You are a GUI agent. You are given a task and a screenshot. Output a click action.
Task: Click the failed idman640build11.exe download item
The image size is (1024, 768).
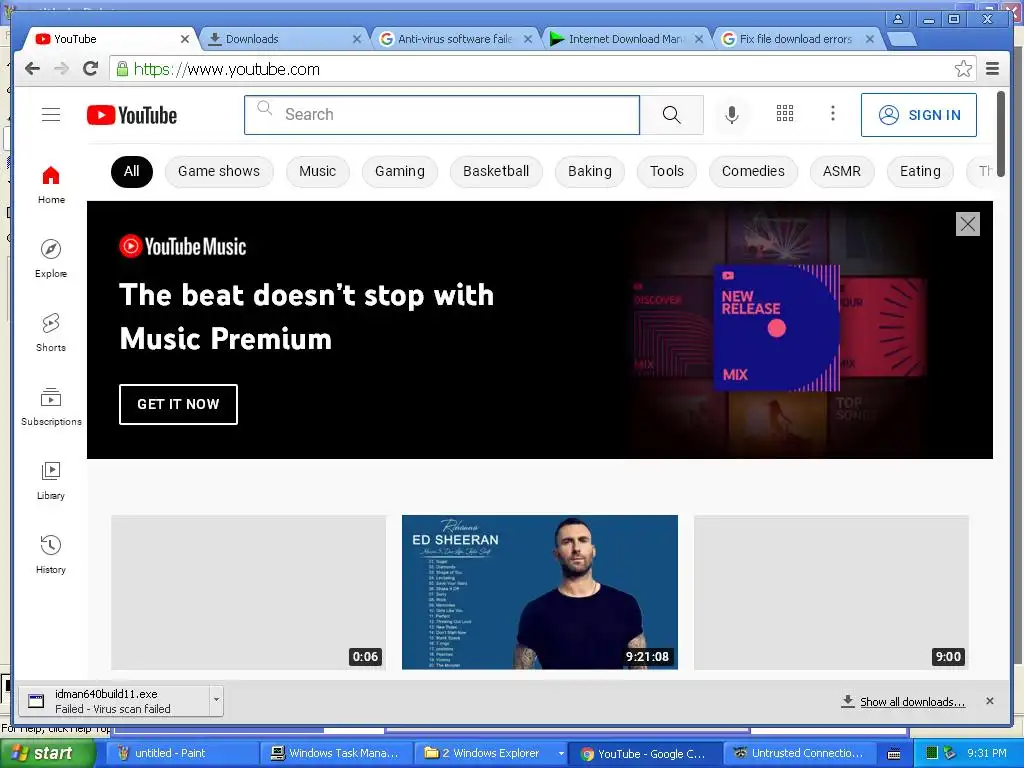(113, 701)
